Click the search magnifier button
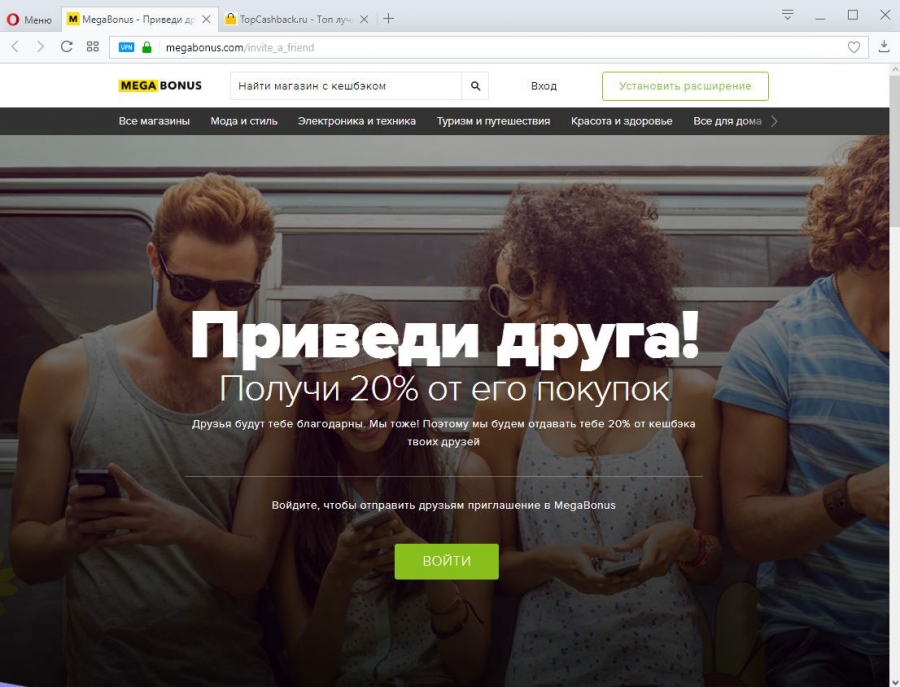900x687 pixels. (475, 86)
